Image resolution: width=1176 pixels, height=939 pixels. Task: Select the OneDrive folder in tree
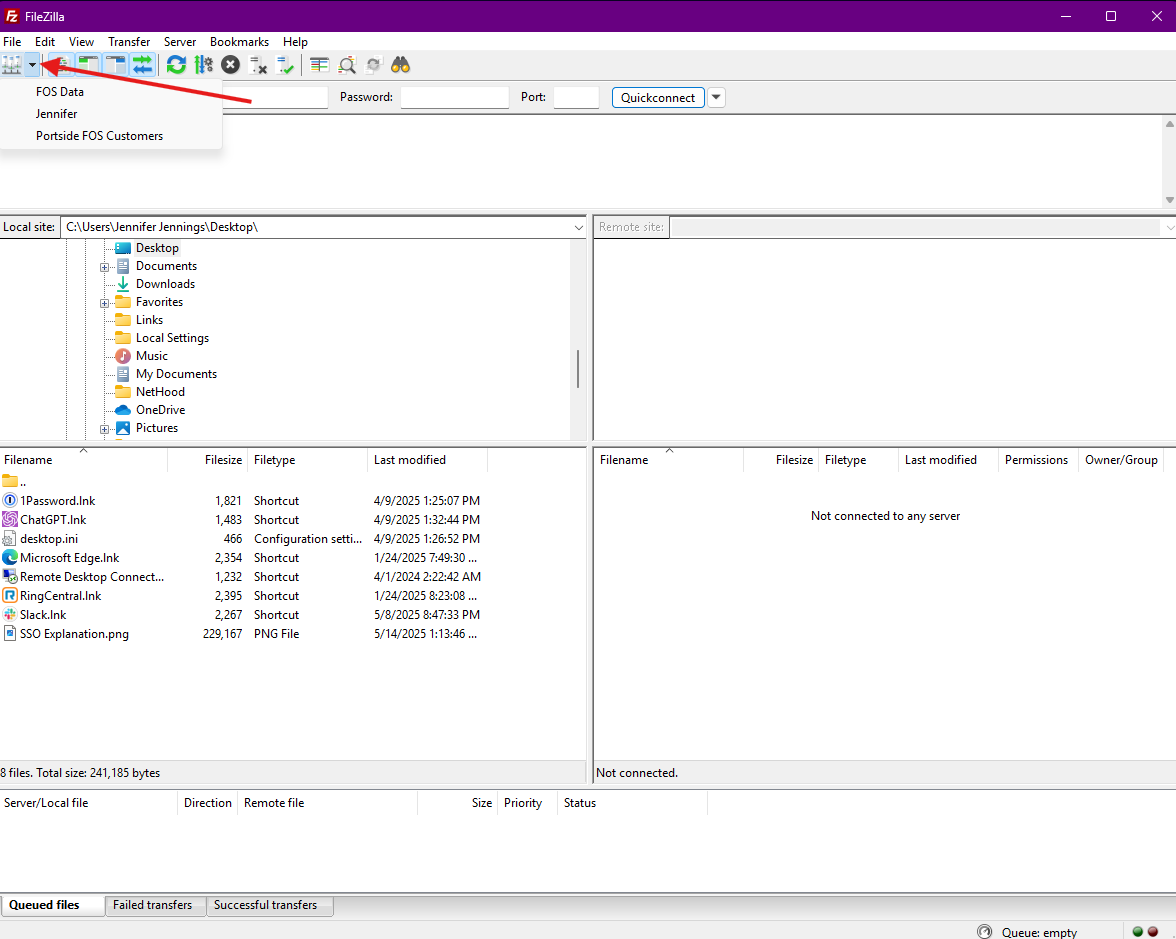coord(160,410)
